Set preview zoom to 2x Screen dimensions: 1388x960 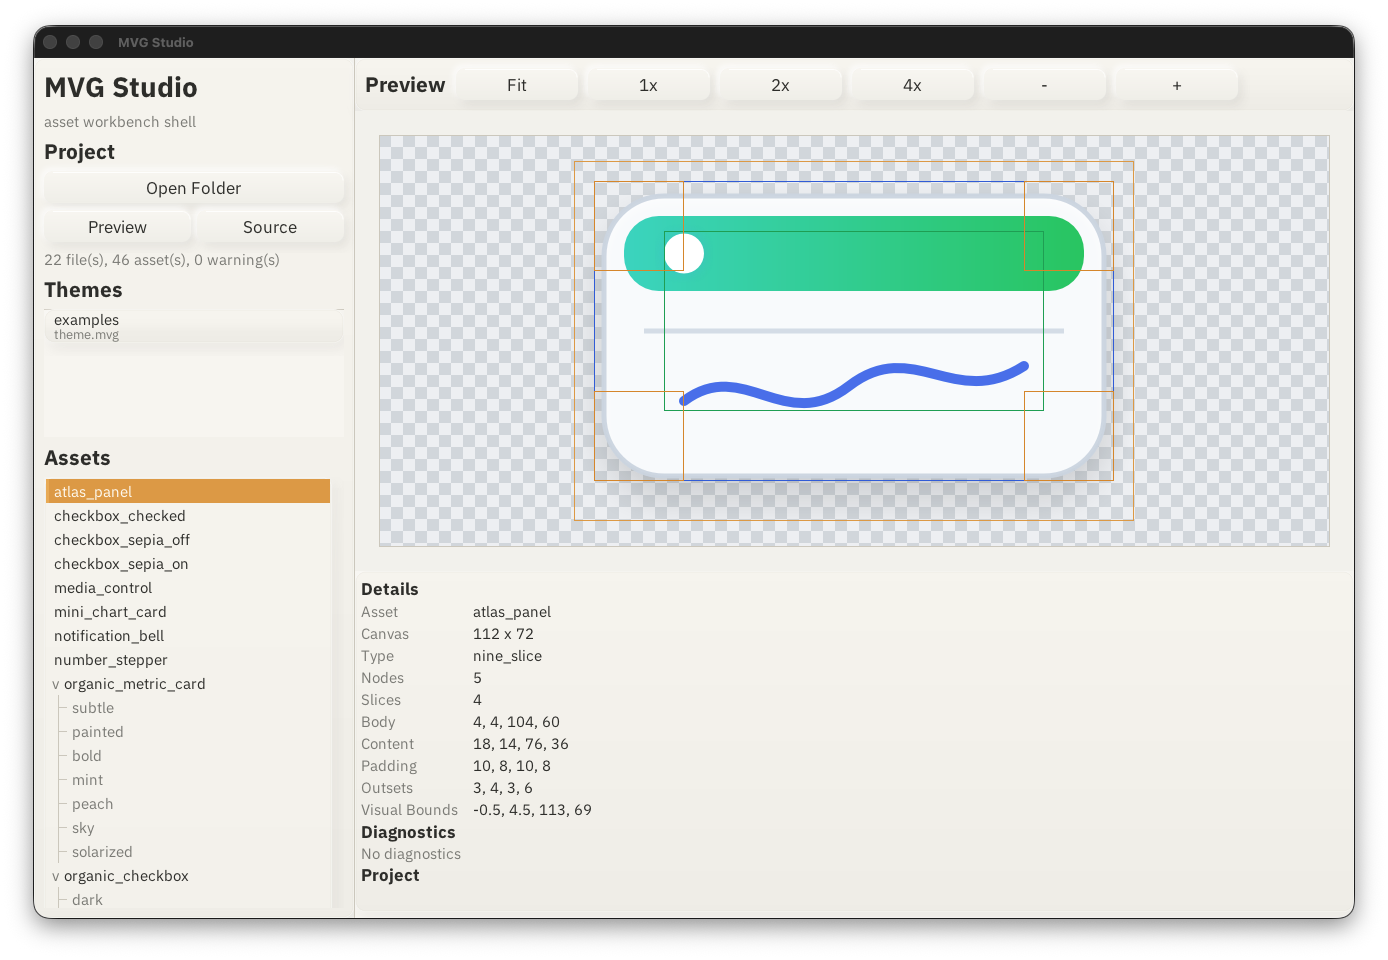pyautogui.click(x=780, y=85)
